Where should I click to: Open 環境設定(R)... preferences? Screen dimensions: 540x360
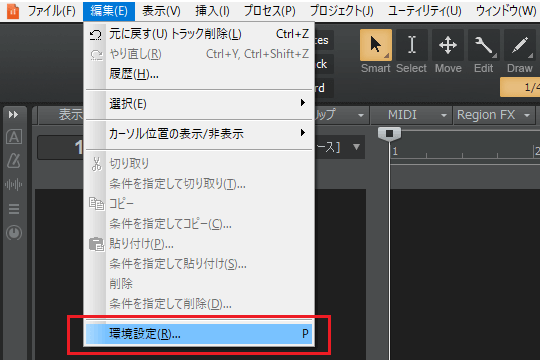(199, 333)
